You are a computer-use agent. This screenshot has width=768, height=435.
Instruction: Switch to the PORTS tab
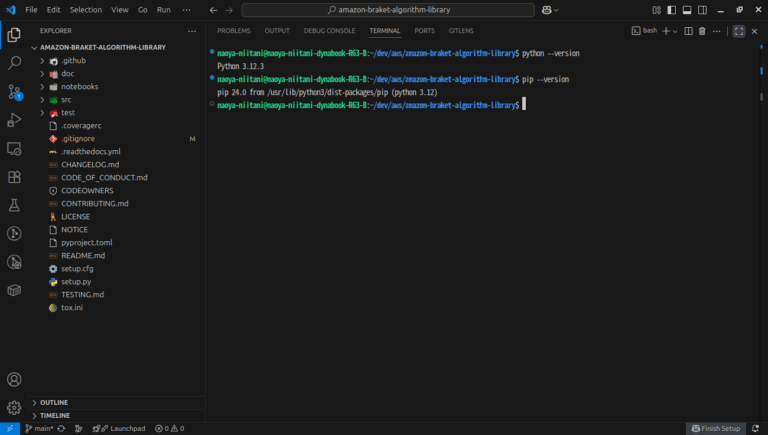click(x=424, y=31)
